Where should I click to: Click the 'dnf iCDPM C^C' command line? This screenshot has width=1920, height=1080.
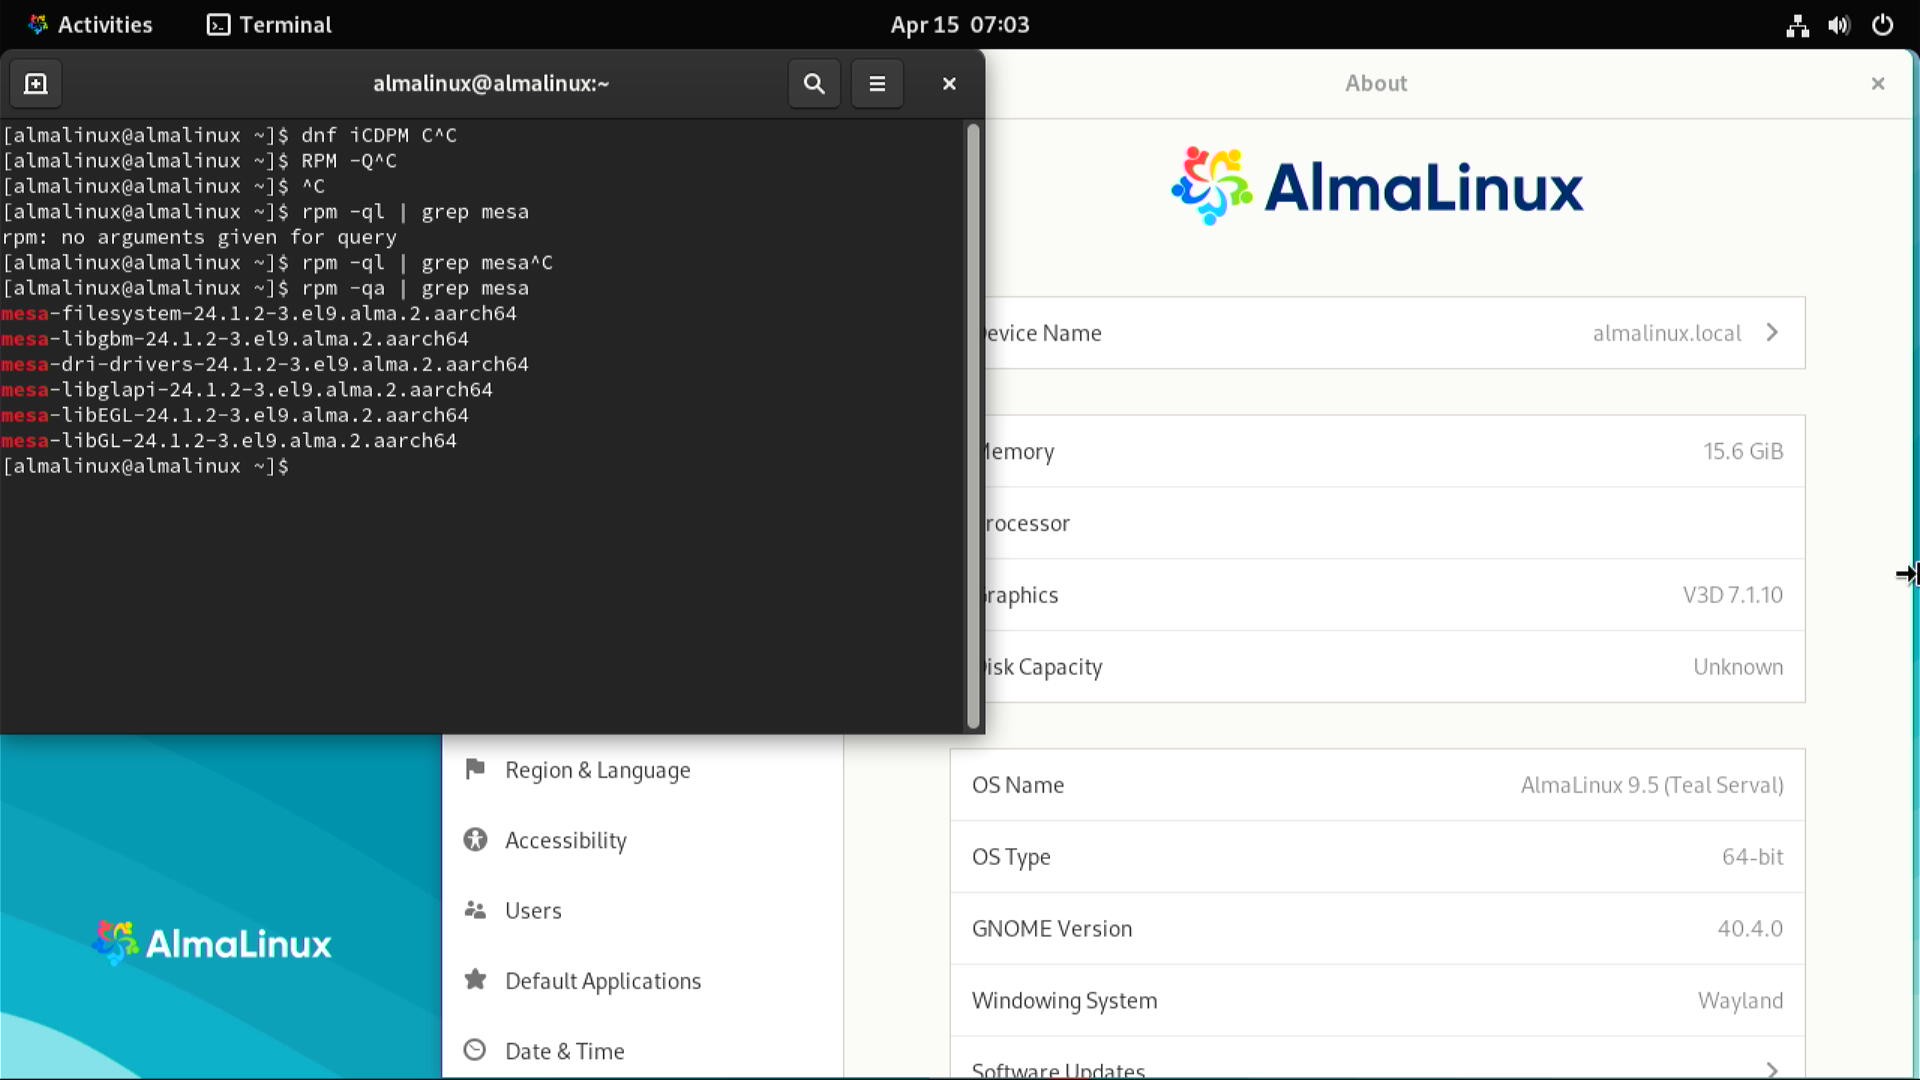click(229, 135)
